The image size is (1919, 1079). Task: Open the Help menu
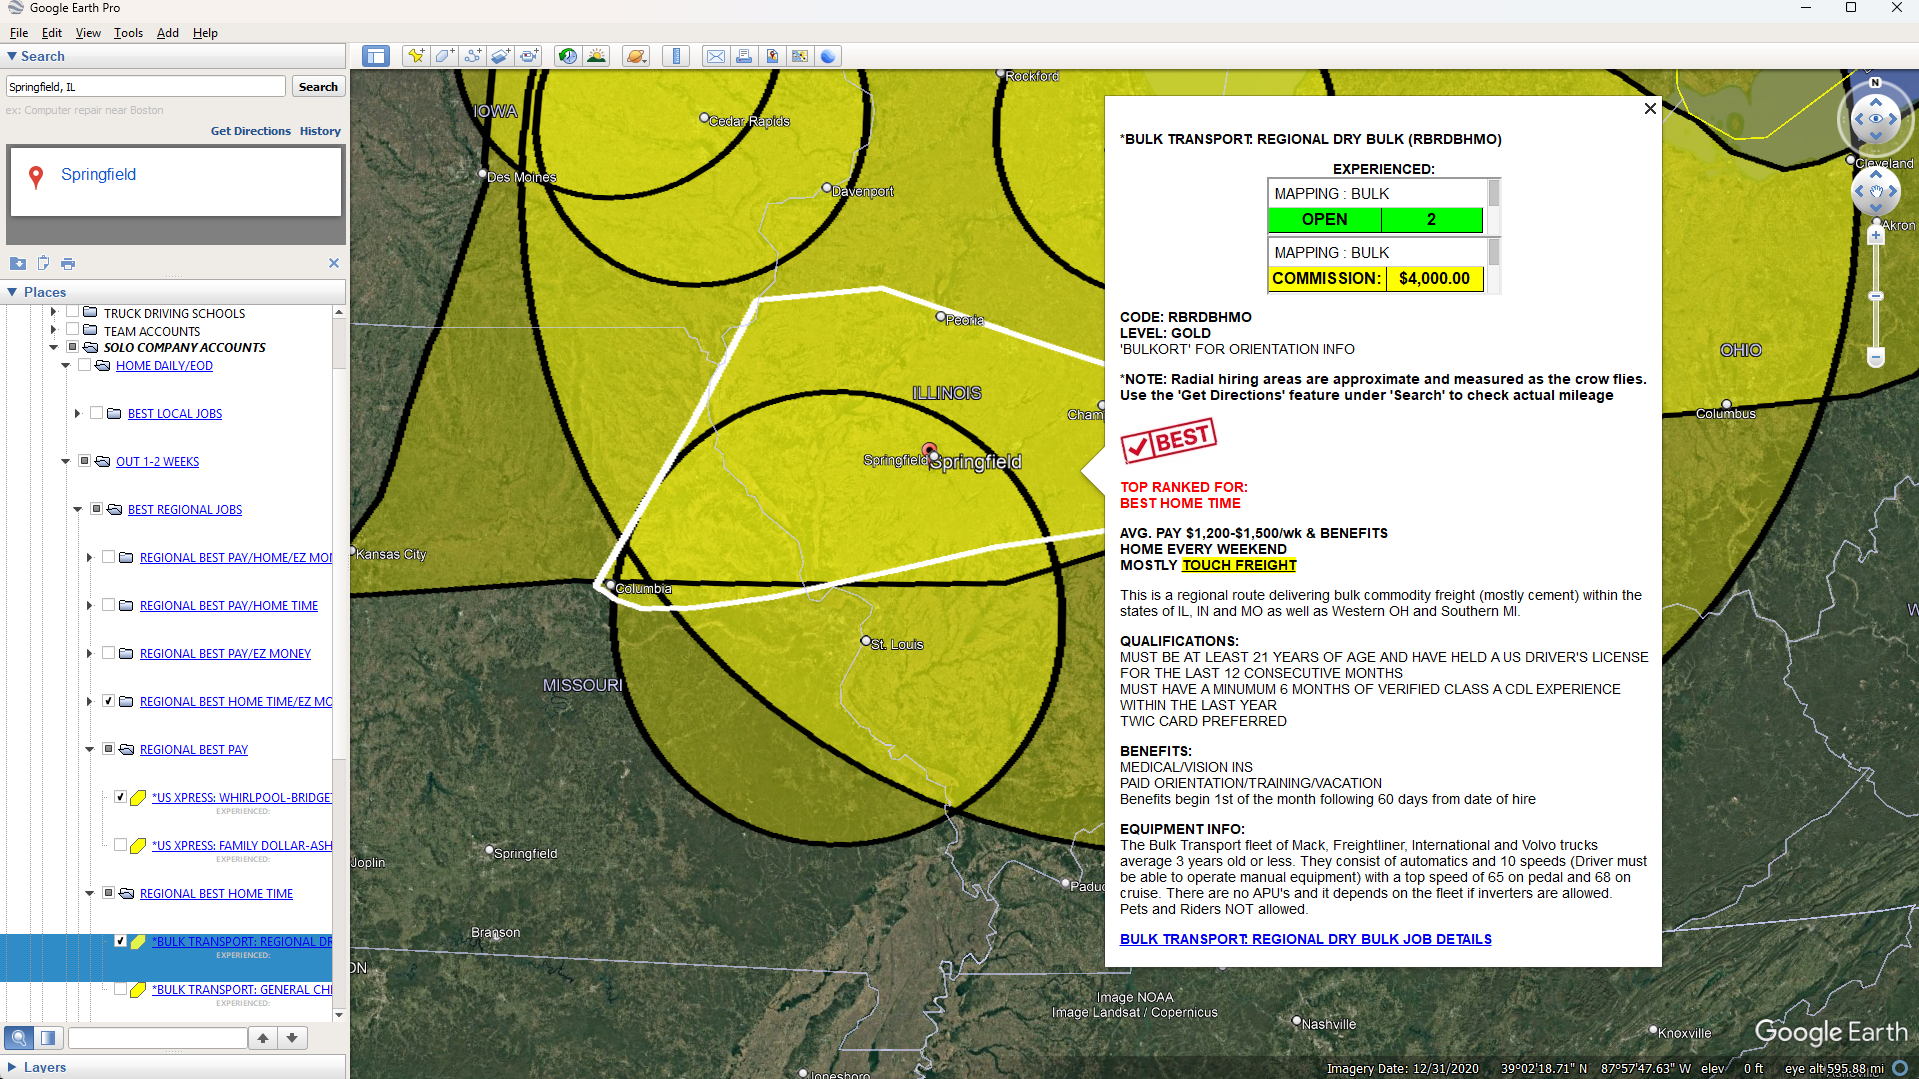click(x=205, y=33)
